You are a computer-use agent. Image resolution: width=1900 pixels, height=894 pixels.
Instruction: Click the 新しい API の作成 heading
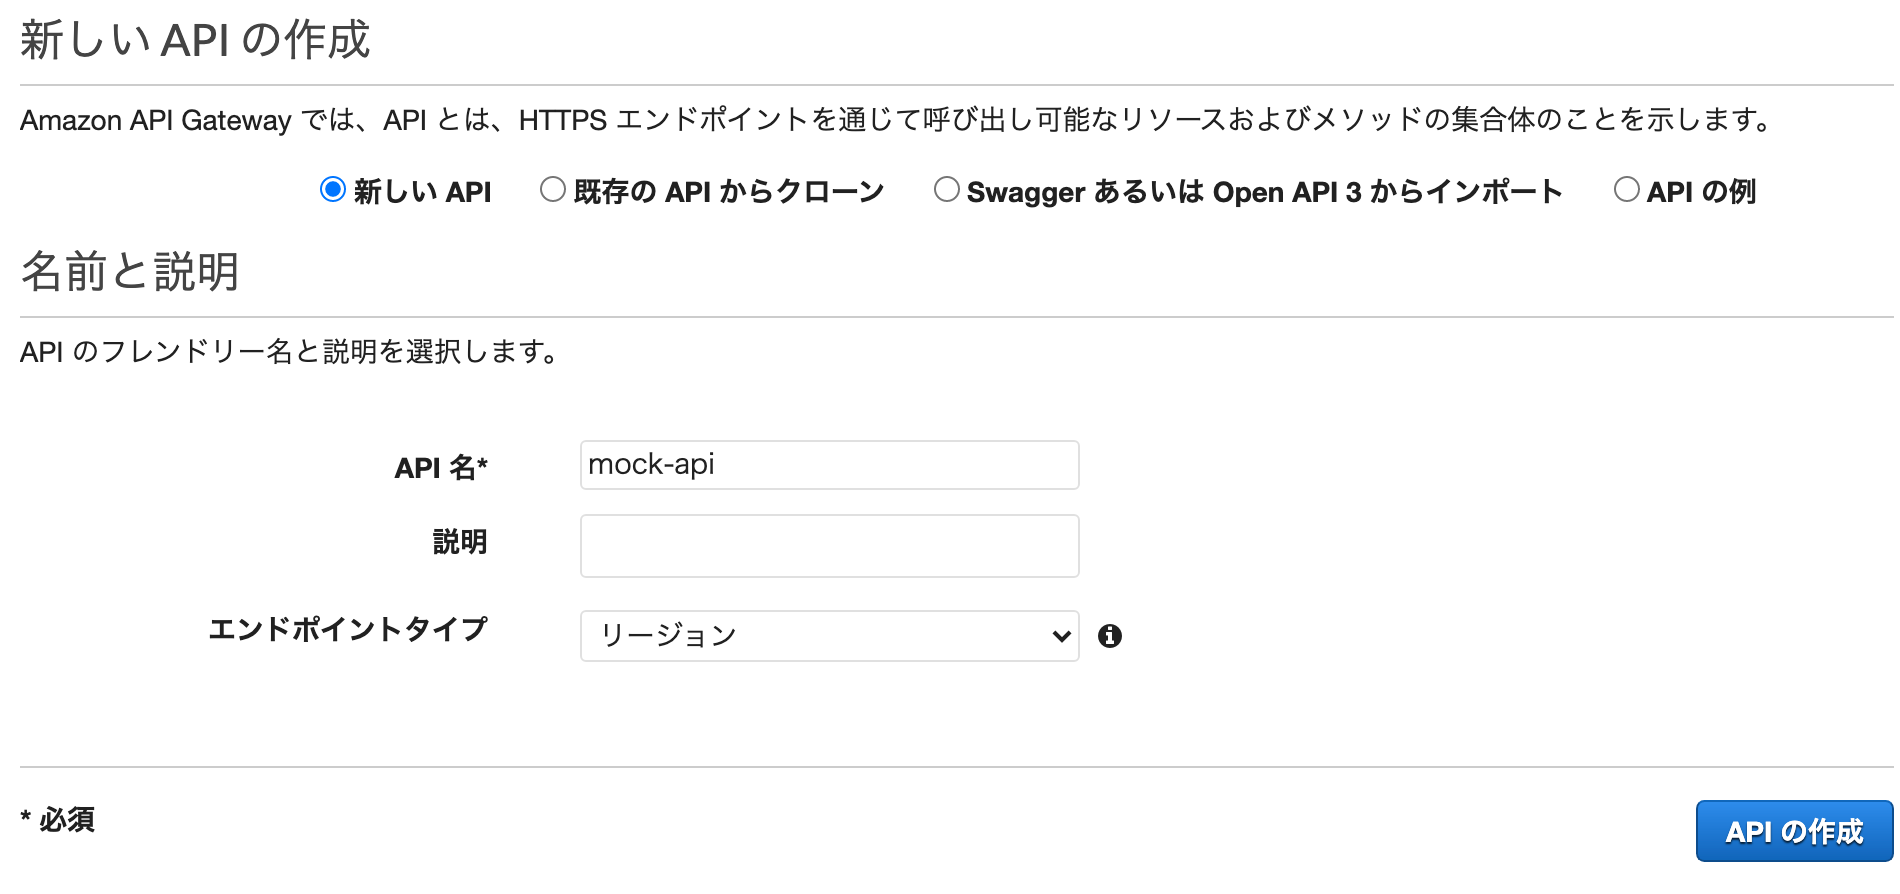[x=195, y=40]
